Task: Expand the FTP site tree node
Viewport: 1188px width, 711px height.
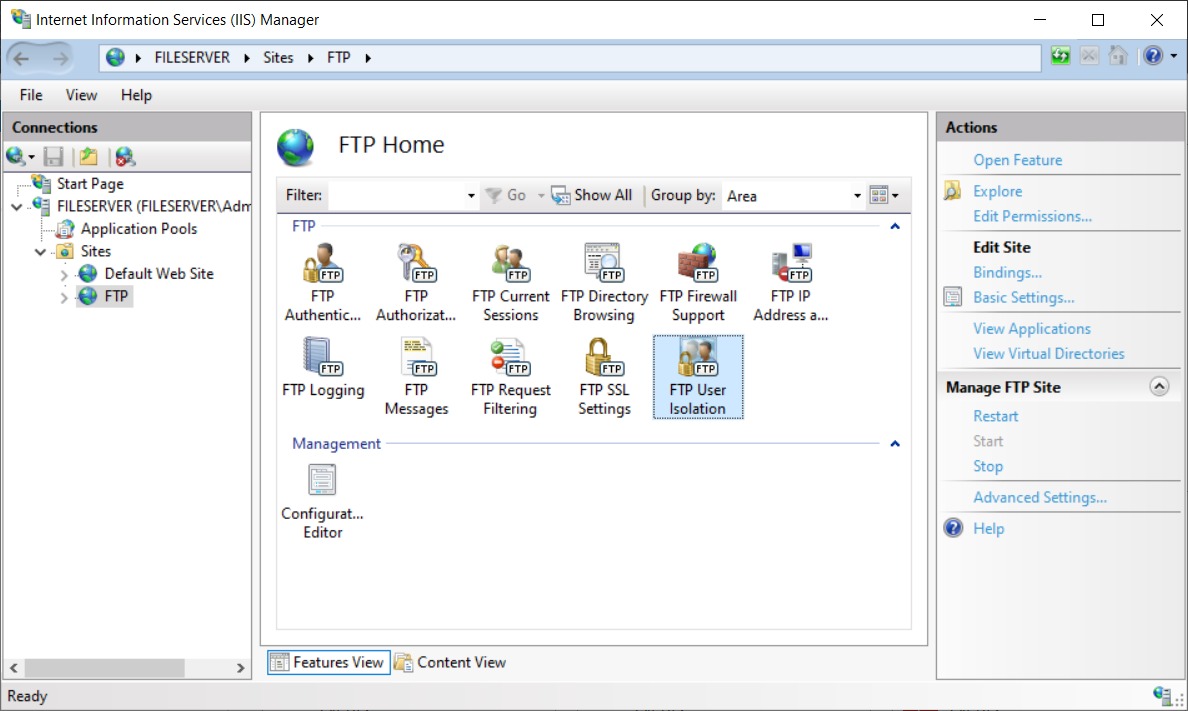Action: pos(64,297)
